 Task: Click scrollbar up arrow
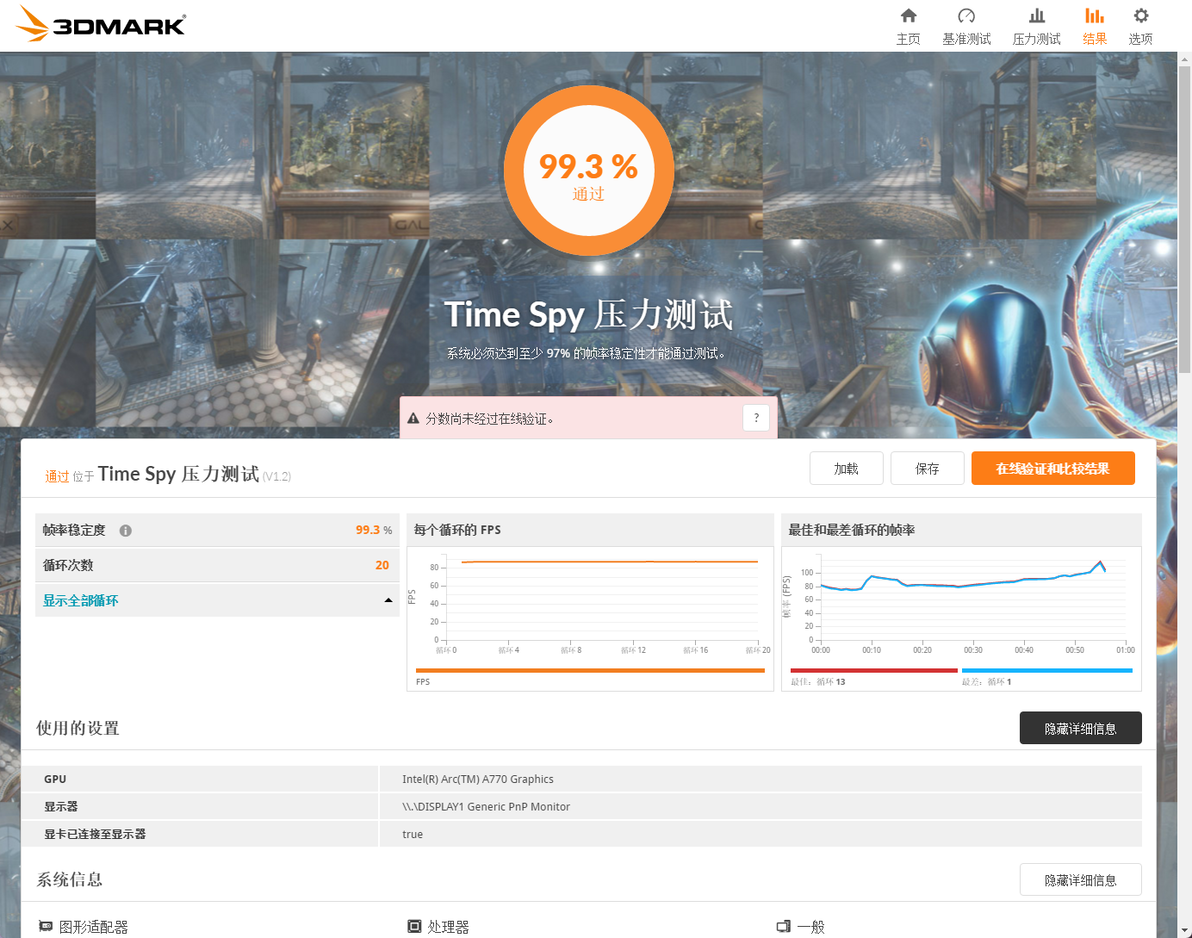coord(1184,59)
